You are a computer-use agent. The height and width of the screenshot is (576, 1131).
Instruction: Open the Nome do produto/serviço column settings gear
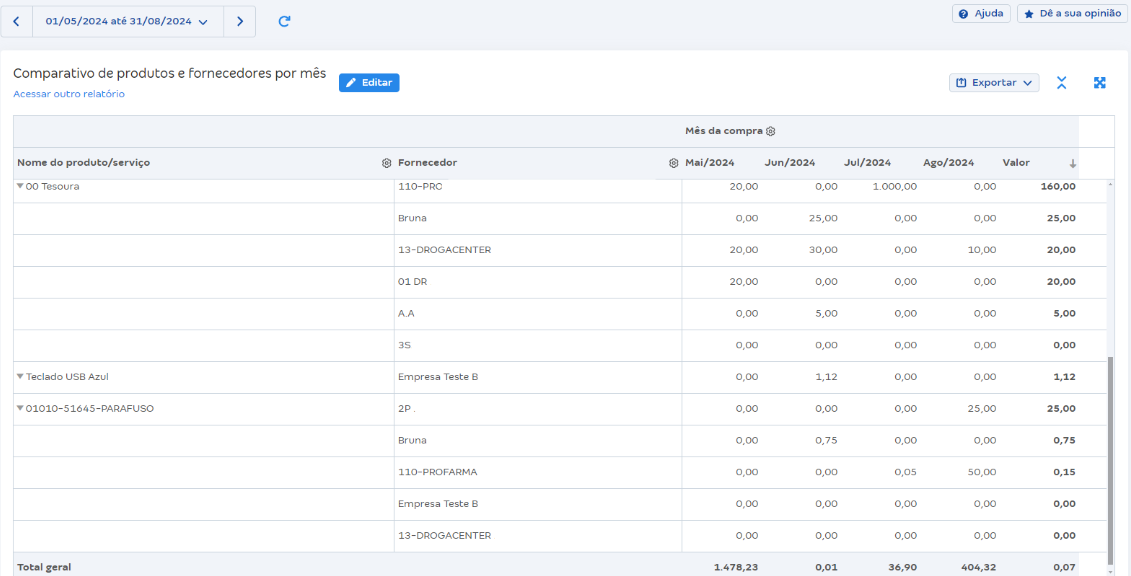coord(384,162)
